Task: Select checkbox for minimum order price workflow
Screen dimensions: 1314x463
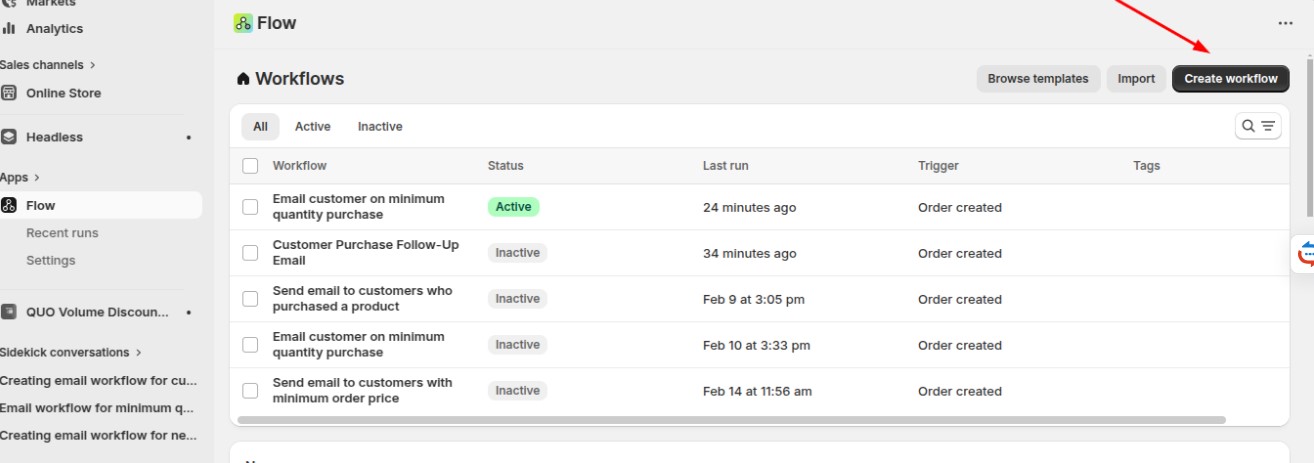Action: 250,391
